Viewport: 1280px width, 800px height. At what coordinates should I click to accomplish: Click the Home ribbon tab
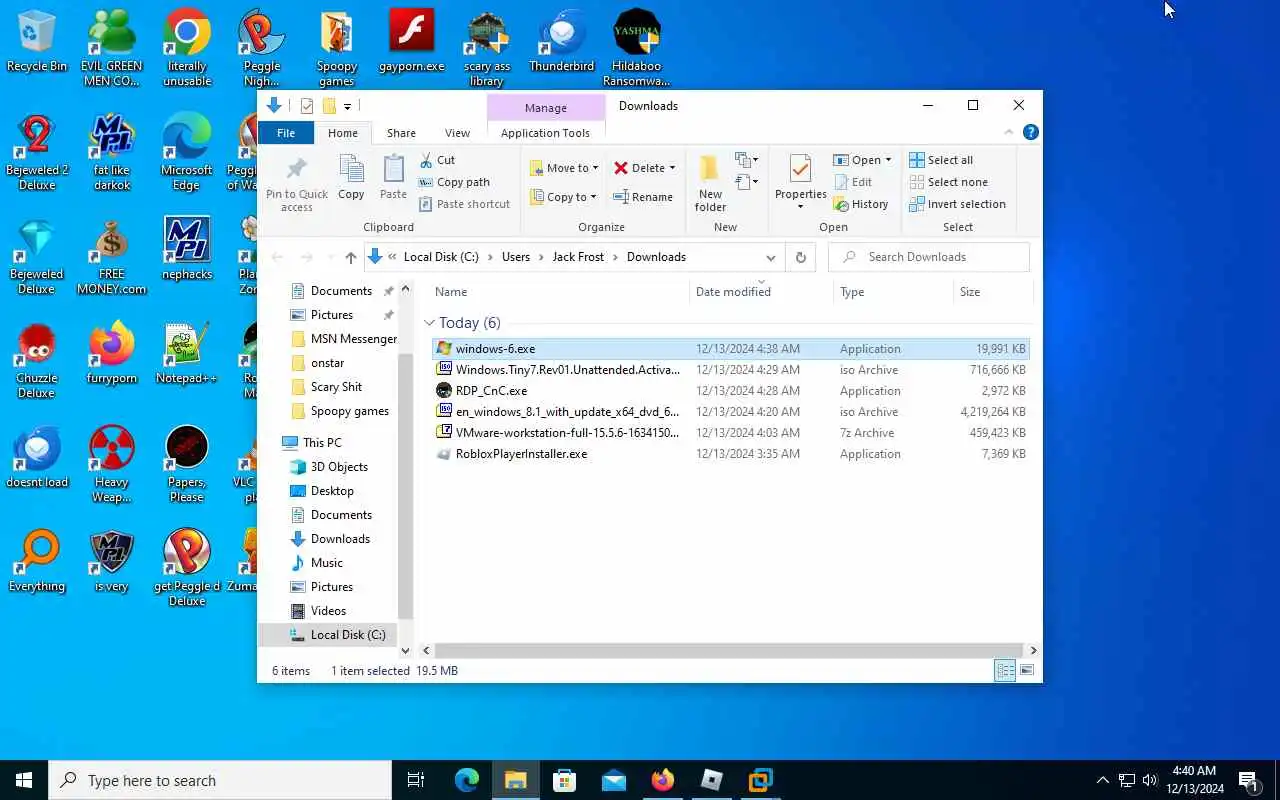(343, 133)
